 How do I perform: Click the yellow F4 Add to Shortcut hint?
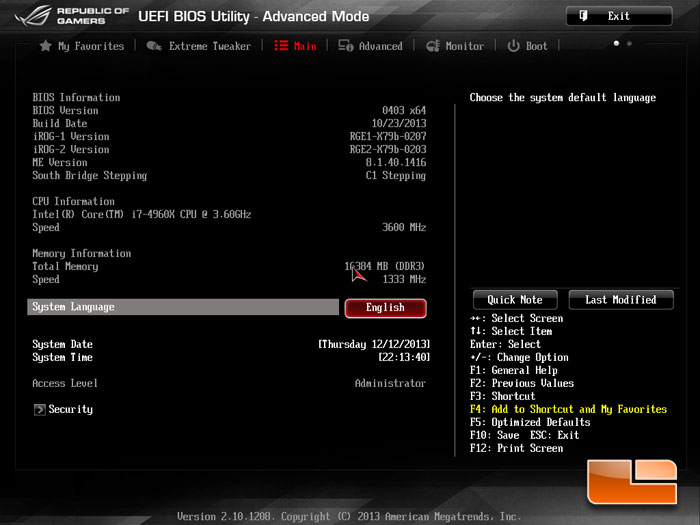click(x=568, y=409)
